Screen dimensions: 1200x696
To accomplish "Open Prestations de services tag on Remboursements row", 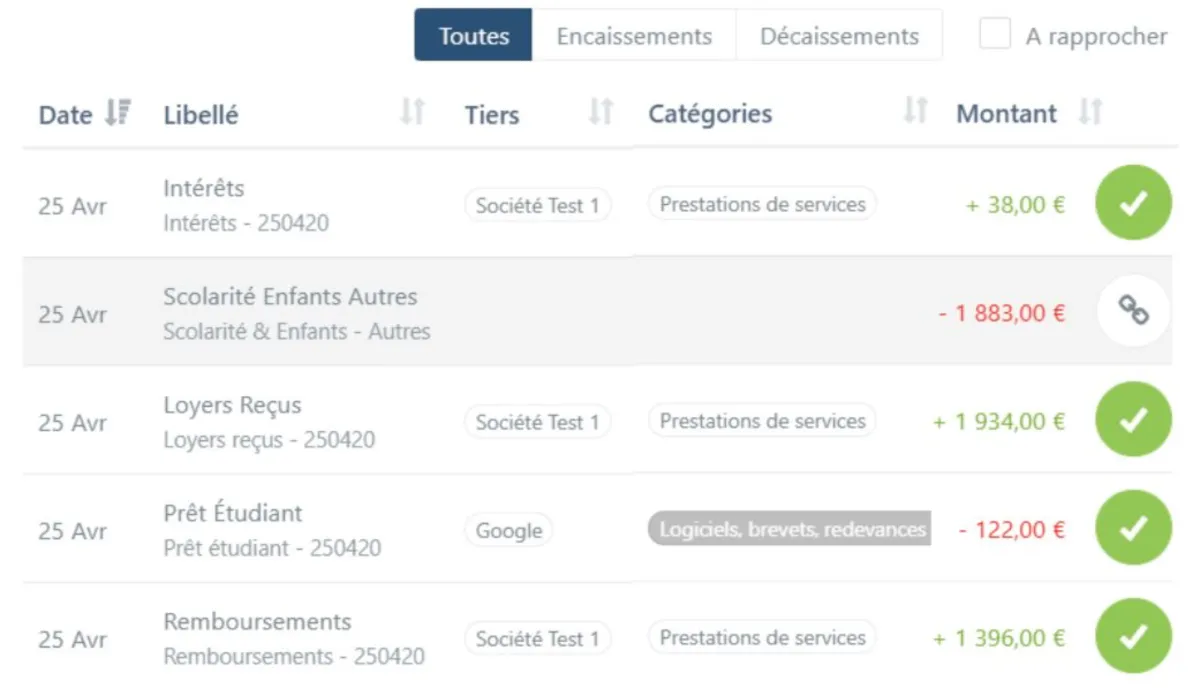I will click(762, 637).
